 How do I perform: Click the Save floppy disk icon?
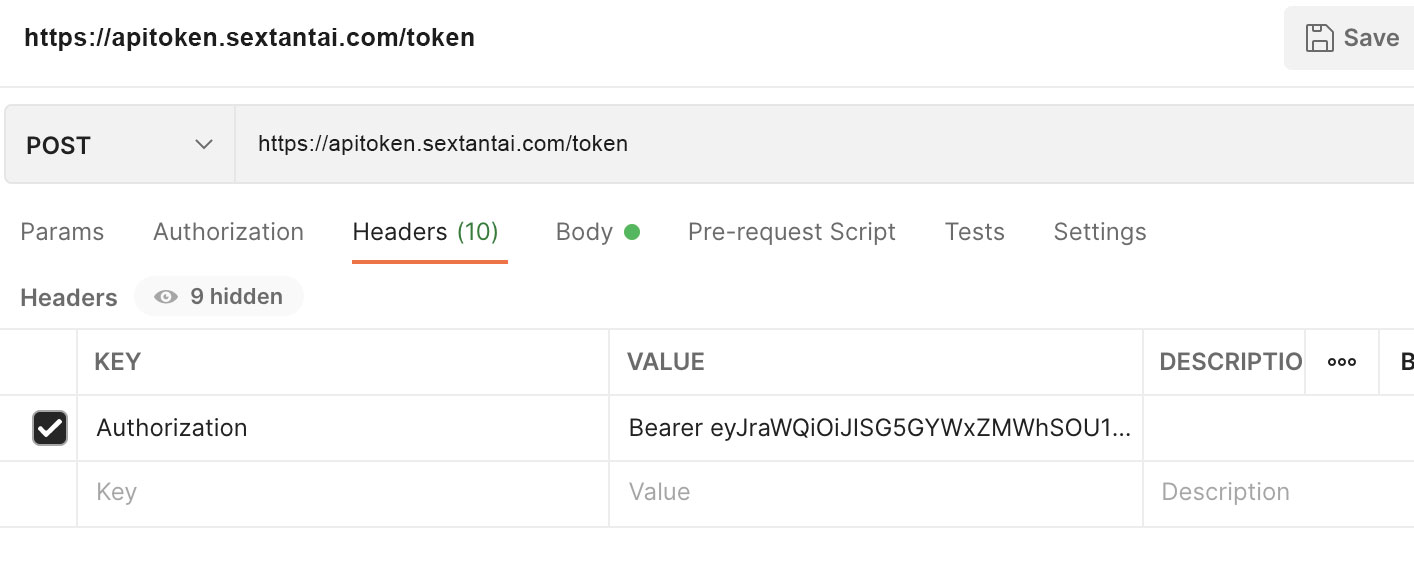(1320, 38)
